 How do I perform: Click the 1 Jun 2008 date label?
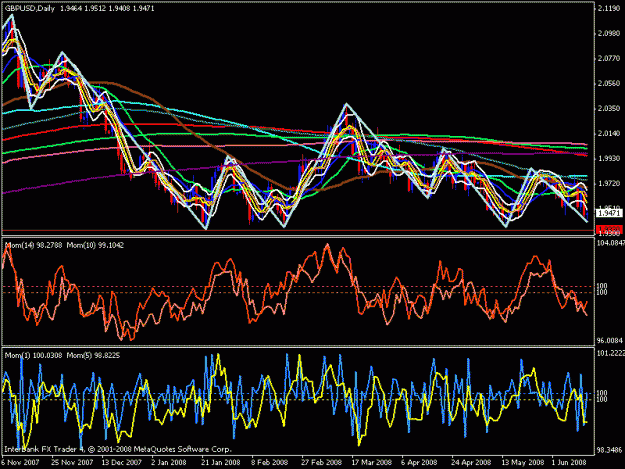tap(569, 462)
